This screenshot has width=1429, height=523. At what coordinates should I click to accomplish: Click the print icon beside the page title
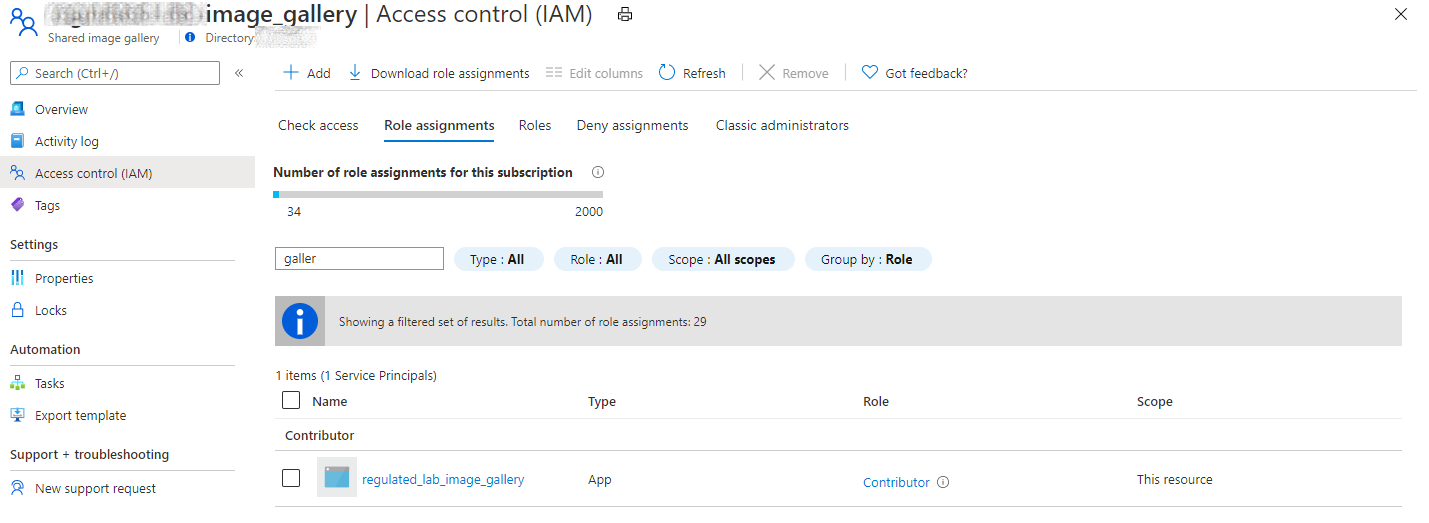pos(625,14)
